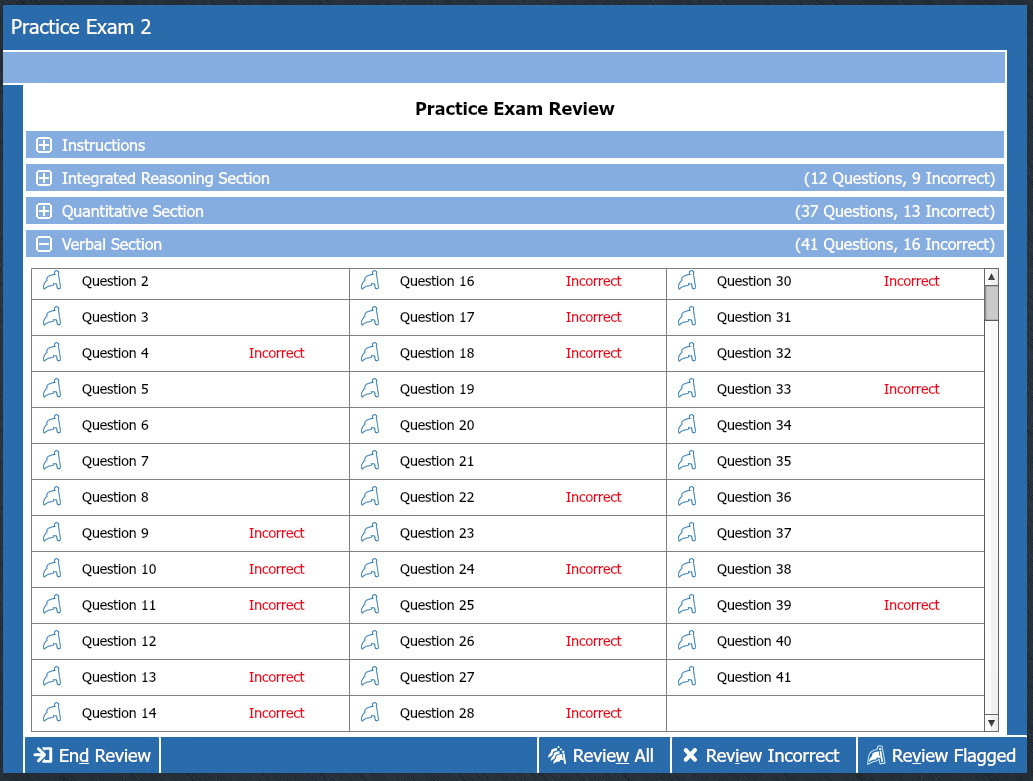Screen dimensions: 1033x781
Task: Click the flag icon beside Question 2
Action: pyautogui.click(x=52, y=281)
